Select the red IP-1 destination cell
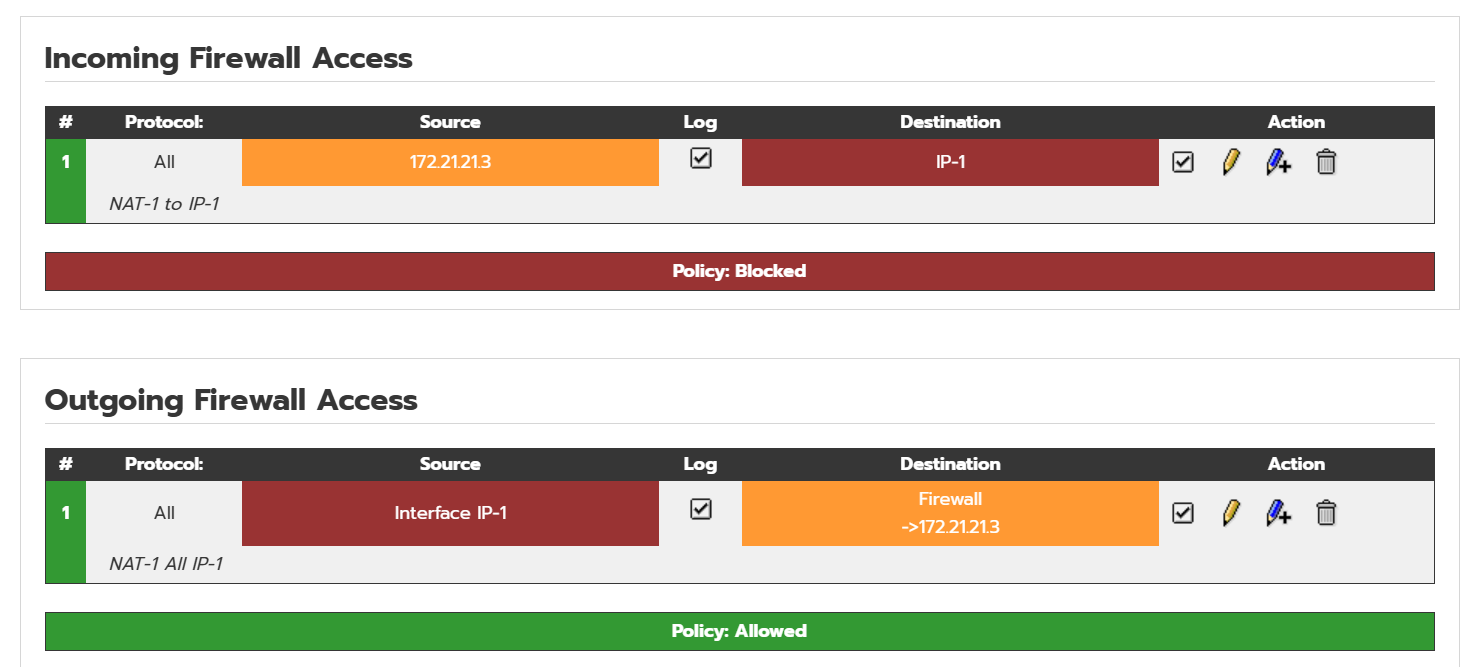The image size is (1471, 667). (950, 162)
